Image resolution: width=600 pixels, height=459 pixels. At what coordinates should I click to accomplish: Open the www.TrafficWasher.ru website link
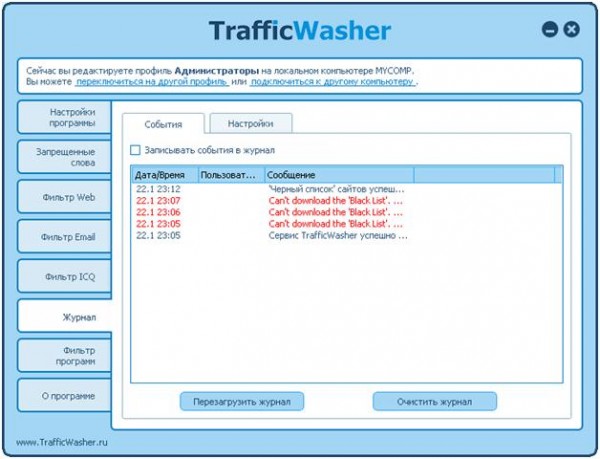62,442
